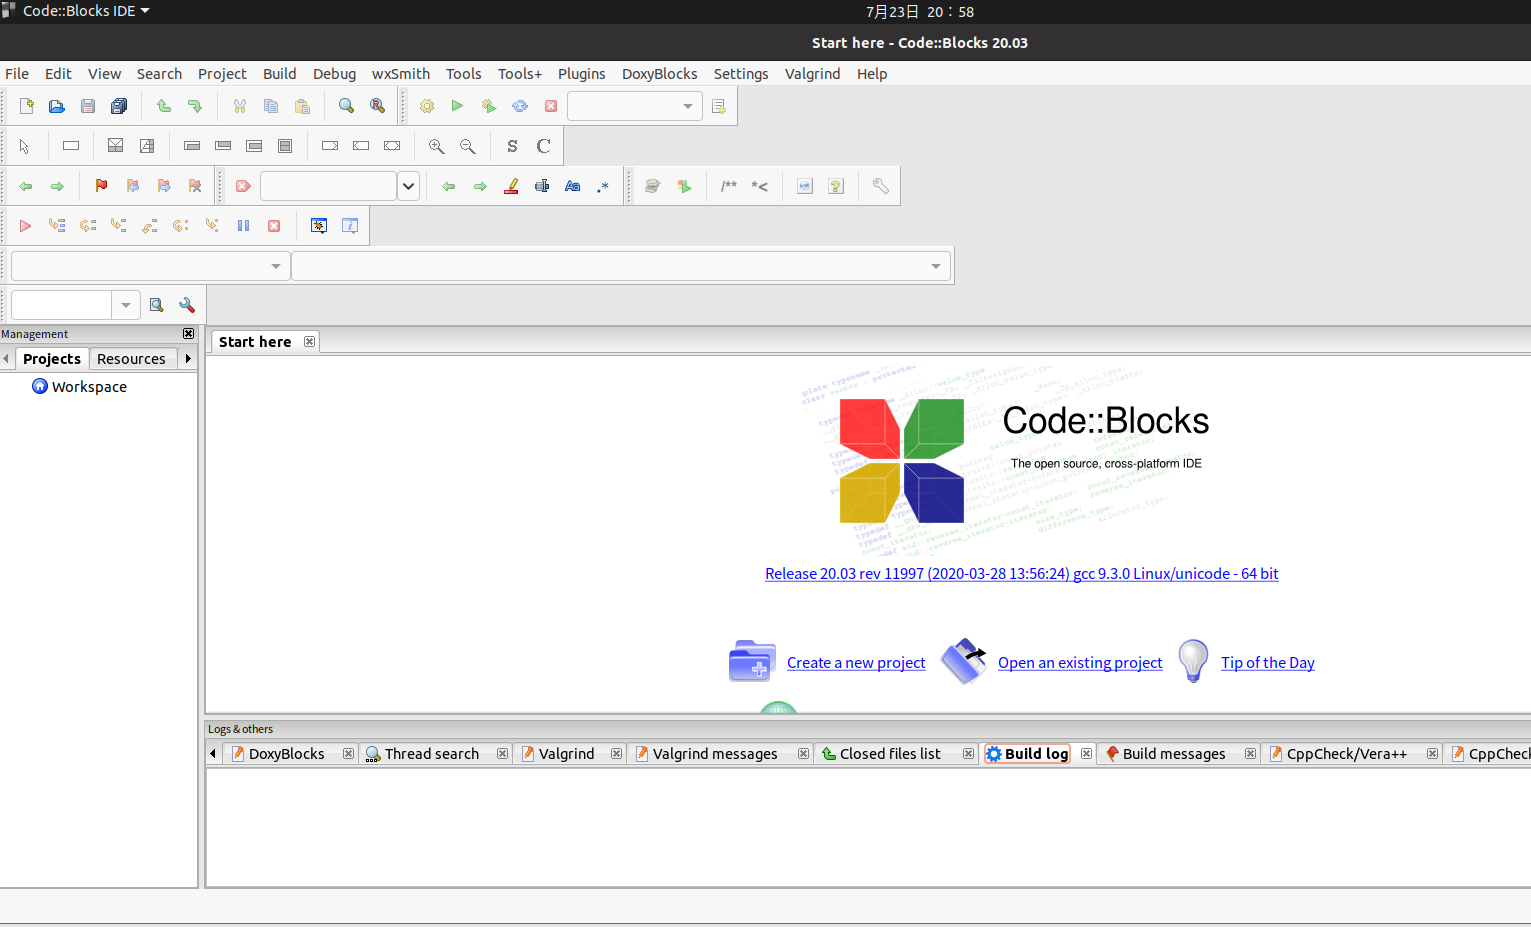Viewport: 1531px width, 927px height.
Task: Click the Open an existing project link
Action: (x=1080, y=663)
